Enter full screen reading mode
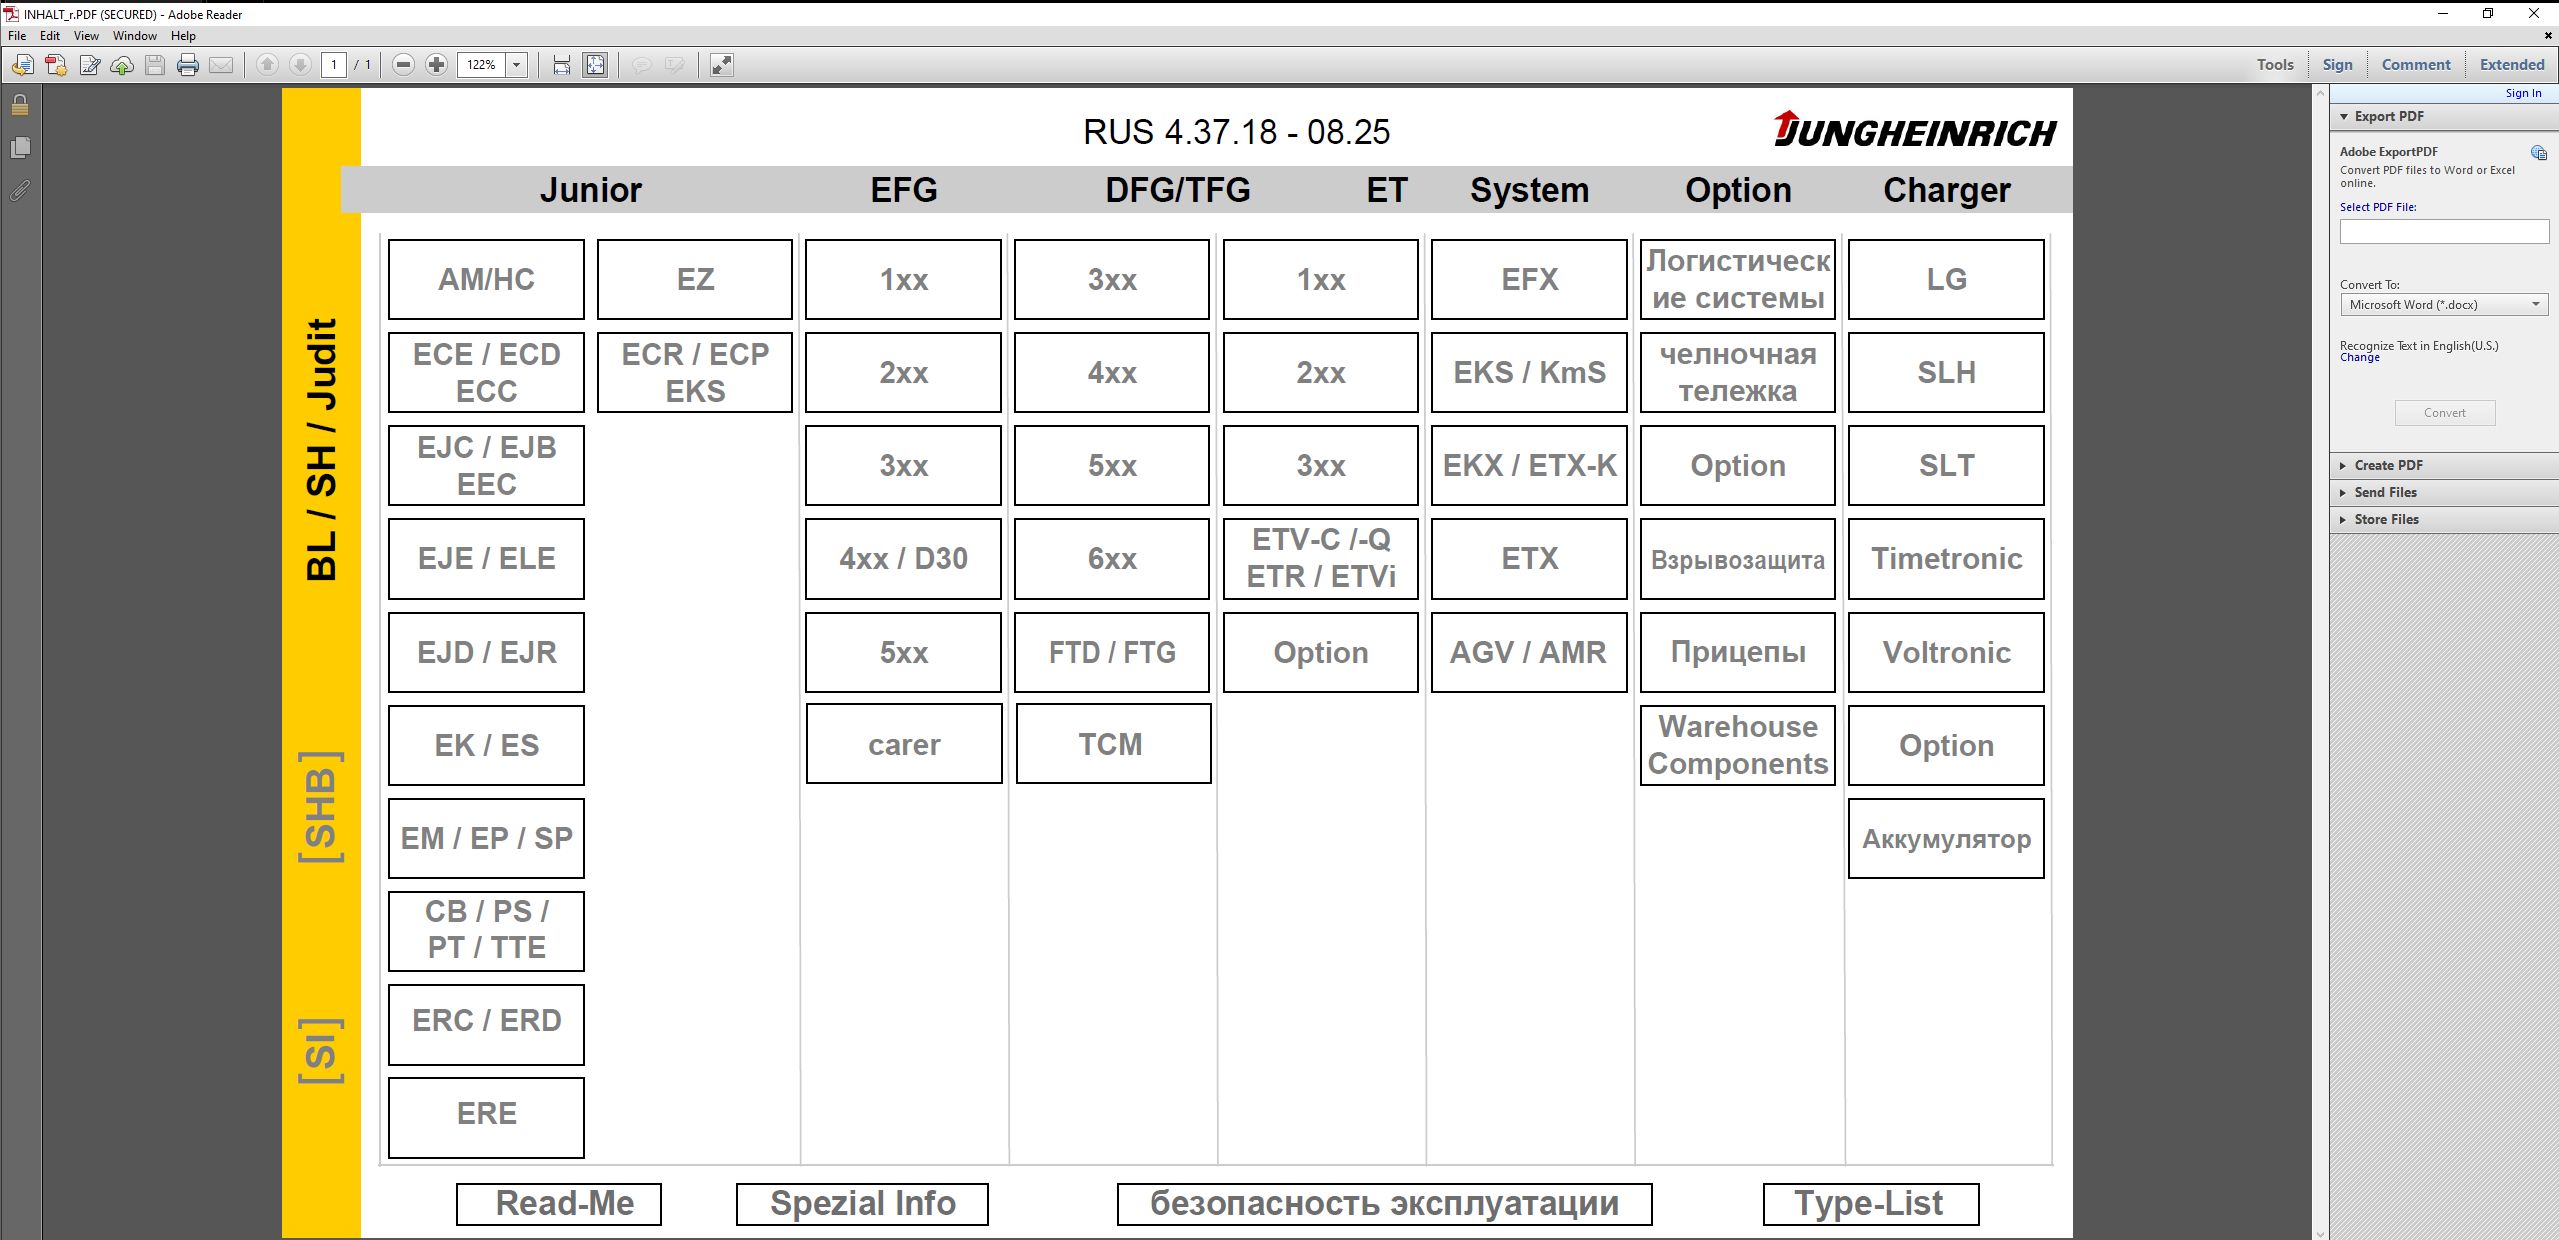Image resolution: width=2559 pixels, height=1240 pixels. pyautogui.click(x=721, y=65)
